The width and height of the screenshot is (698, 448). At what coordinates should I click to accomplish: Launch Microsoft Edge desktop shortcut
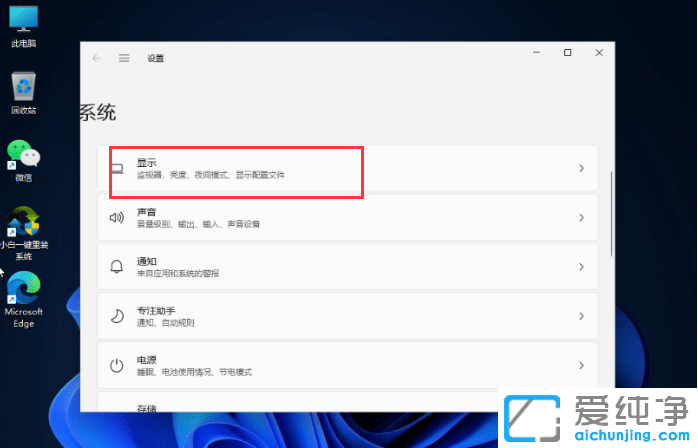tap(24, 300)
